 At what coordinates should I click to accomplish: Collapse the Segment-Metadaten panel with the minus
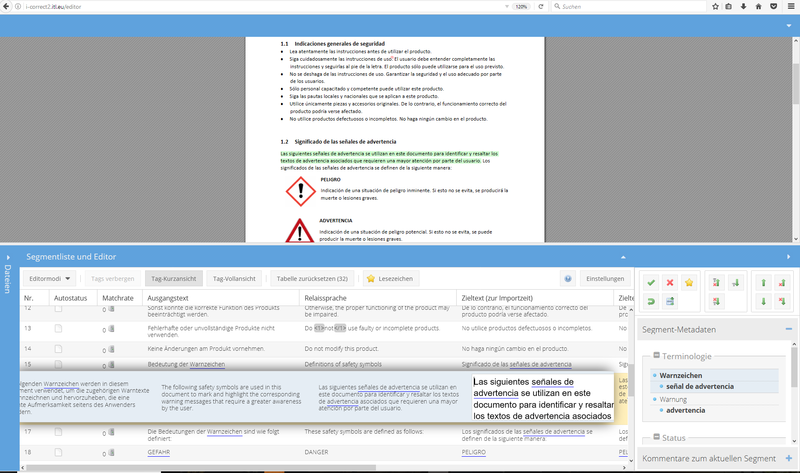(789, 329)
